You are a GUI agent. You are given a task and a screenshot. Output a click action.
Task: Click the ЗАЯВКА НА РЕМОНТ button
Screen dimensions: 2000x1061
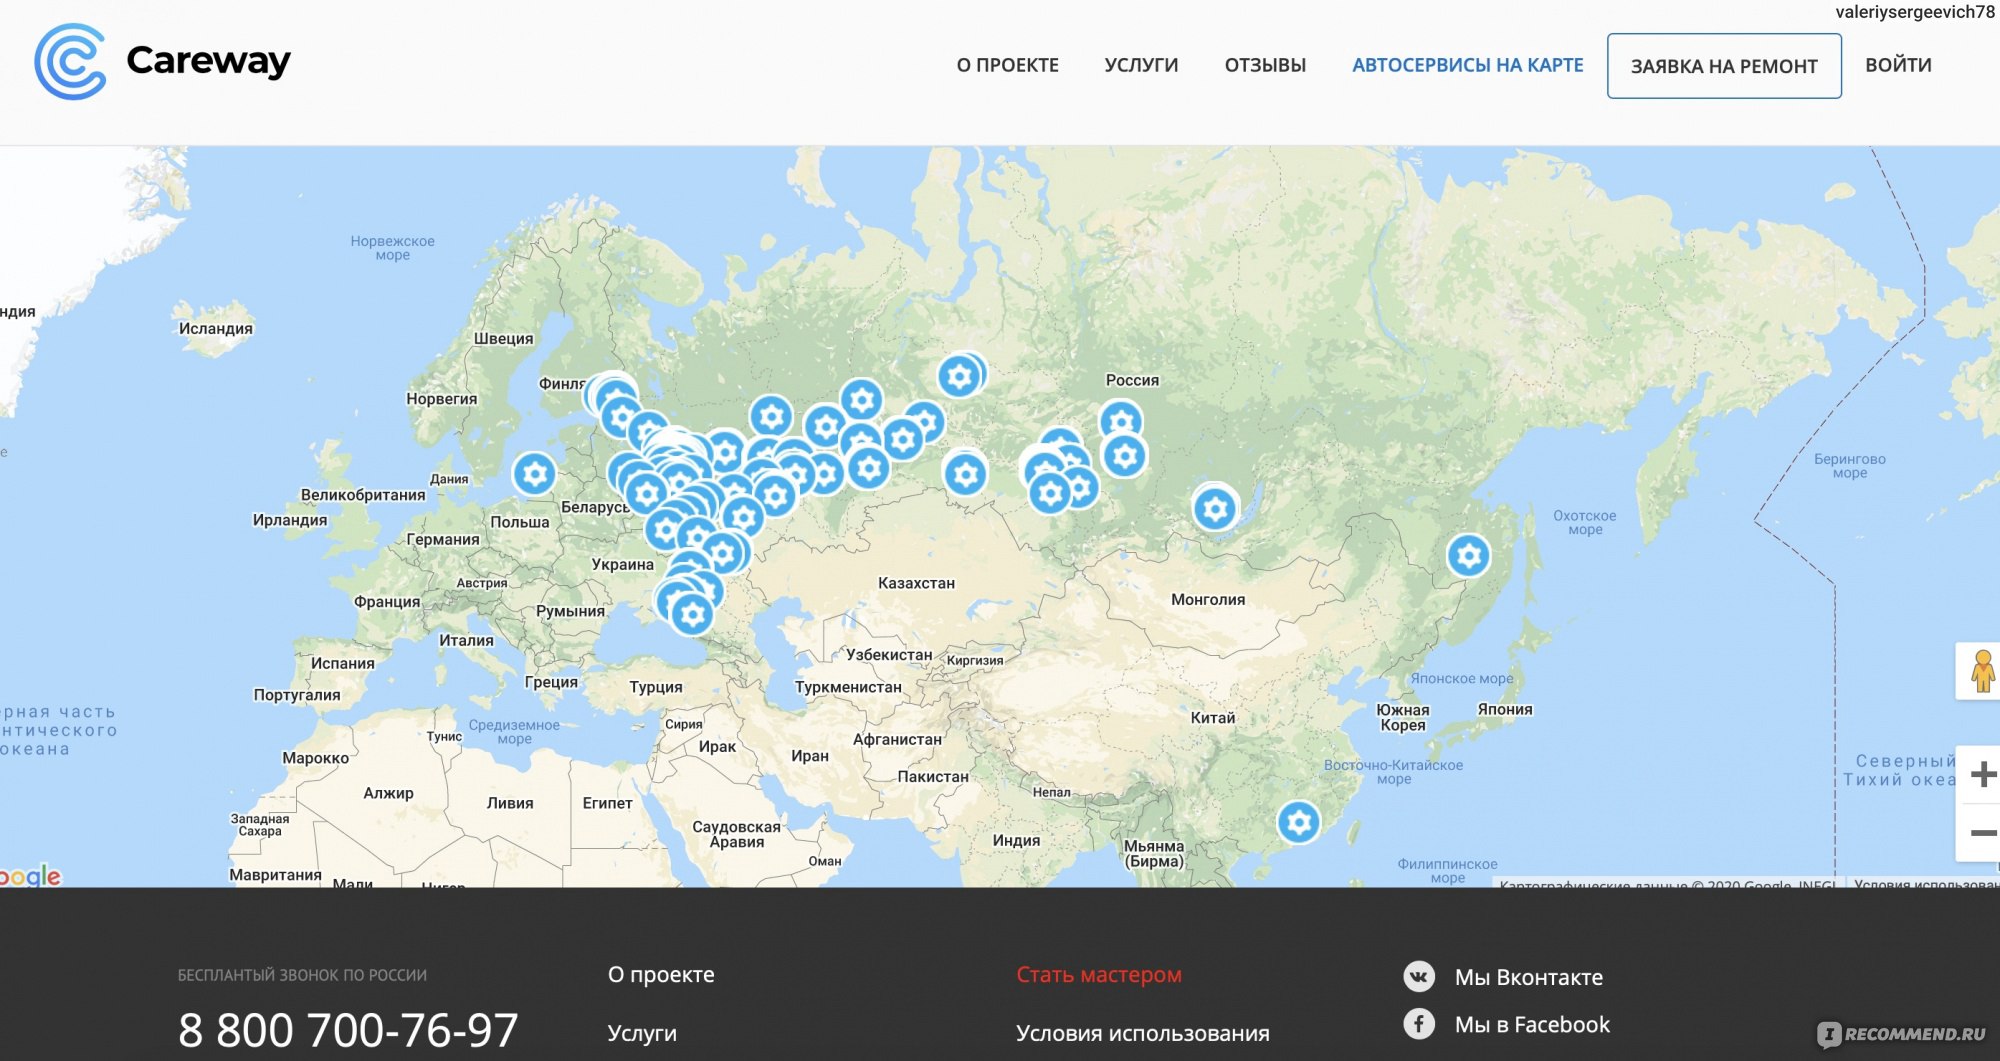click(1724, 66)
